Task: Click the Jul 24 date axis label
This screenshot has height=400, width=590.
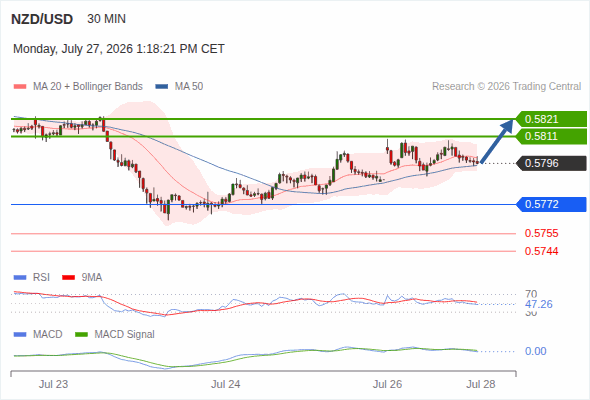Action: tap(225, 385)
